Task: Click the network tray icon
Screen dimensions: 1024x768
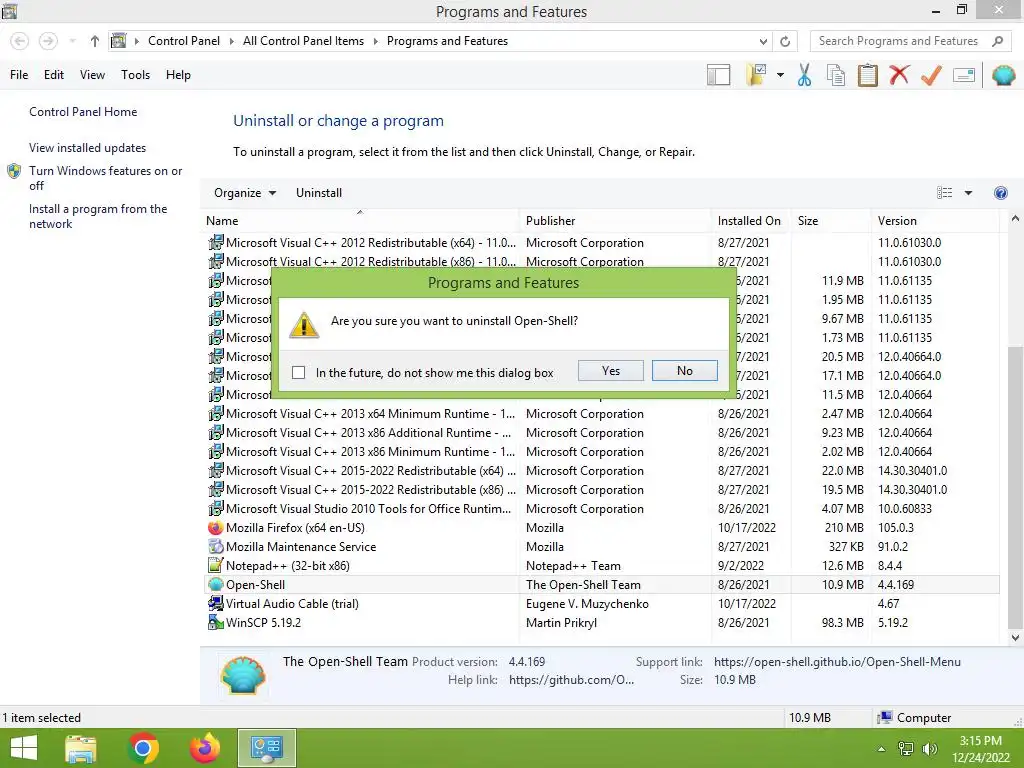Action: coord(906,749)
